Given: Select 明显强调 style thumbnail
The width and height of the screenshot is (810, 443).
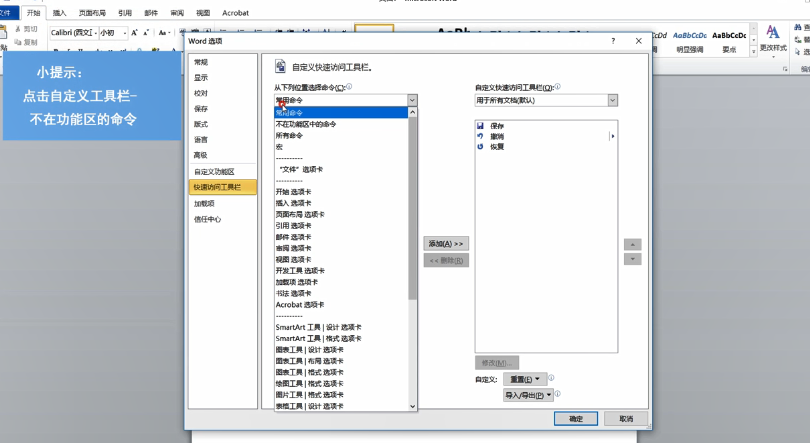Looking at the screenshot, I should click(690, 41).
